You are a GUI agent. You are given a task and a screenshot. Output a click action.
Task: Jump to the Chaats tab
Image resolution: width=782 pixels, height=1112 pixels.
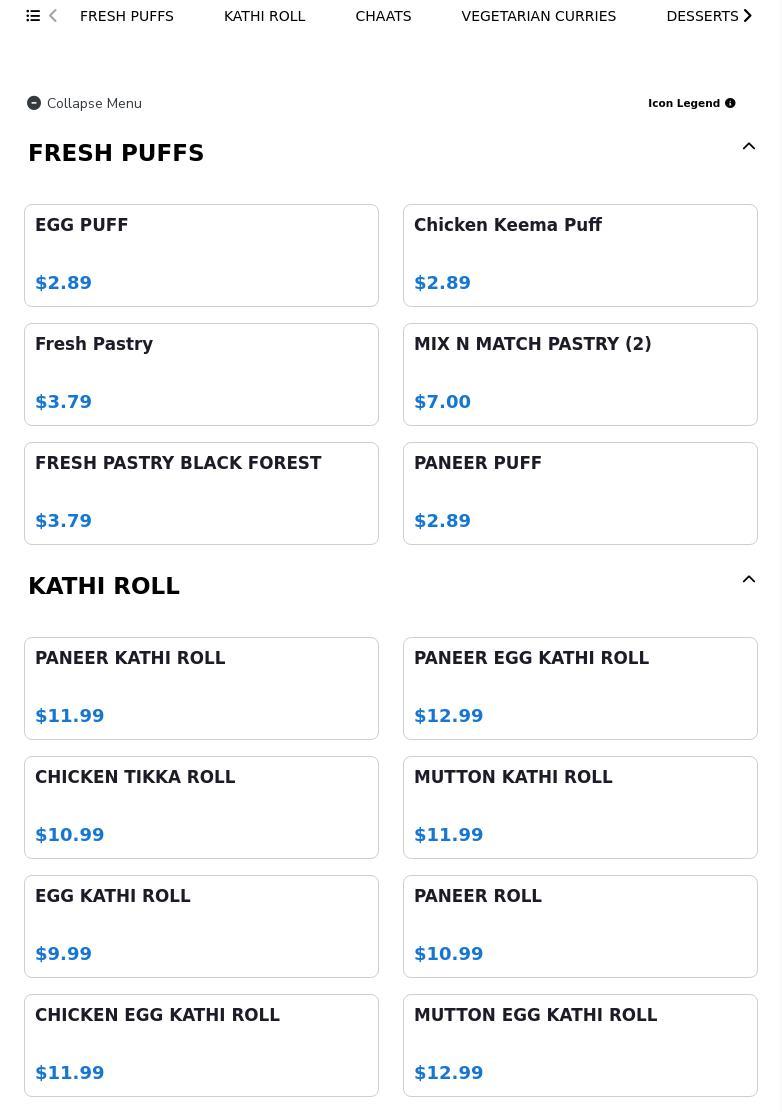coord(383,16)
